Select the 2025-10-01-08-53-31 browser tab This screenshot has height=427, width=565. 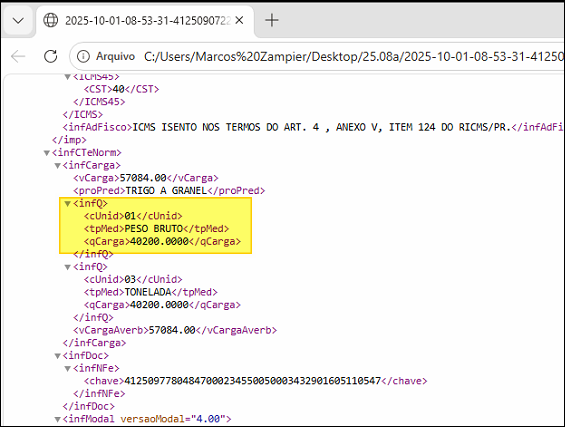click(x=145, y=21)
